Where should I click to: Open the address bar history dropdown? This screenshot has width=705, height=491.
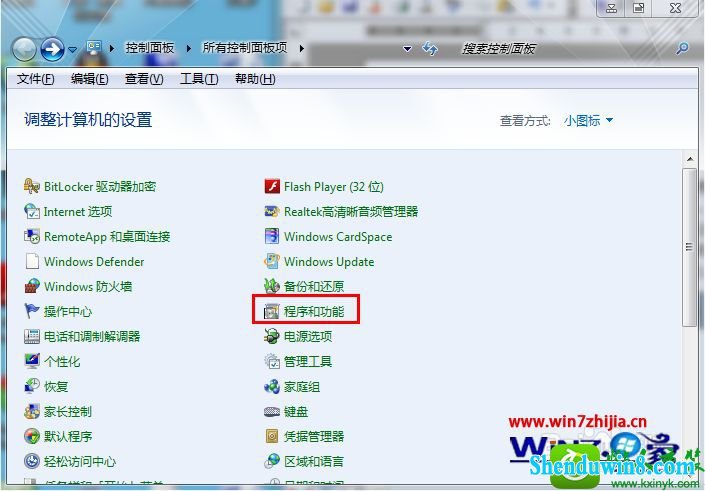click(407, 49)
